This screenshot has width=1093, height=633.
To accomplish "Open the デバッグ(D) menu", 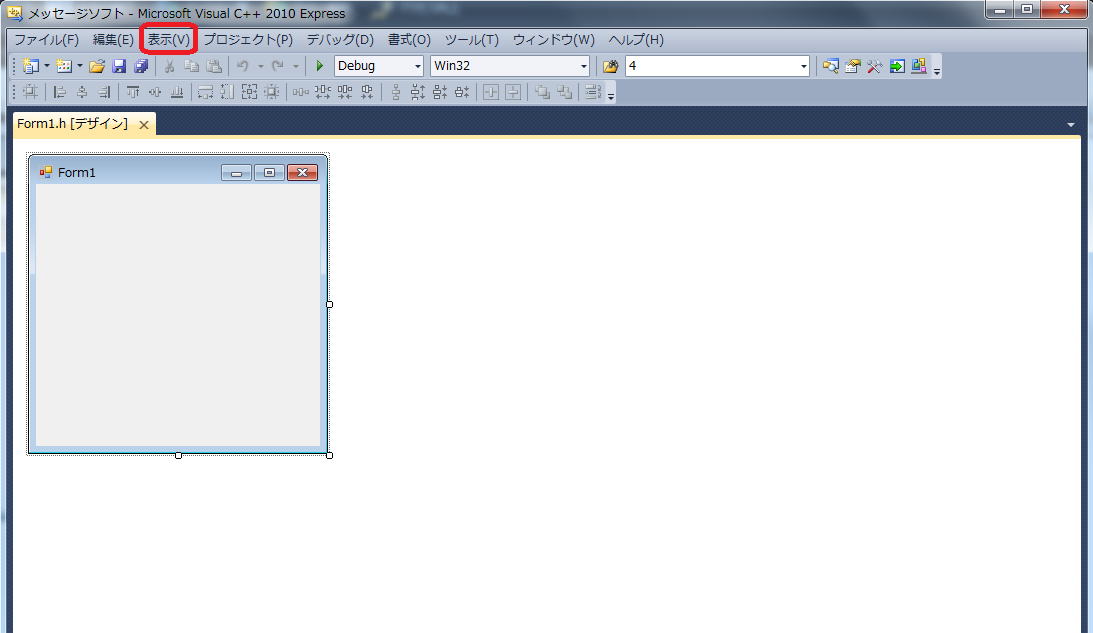I will [x=340, y=40].
